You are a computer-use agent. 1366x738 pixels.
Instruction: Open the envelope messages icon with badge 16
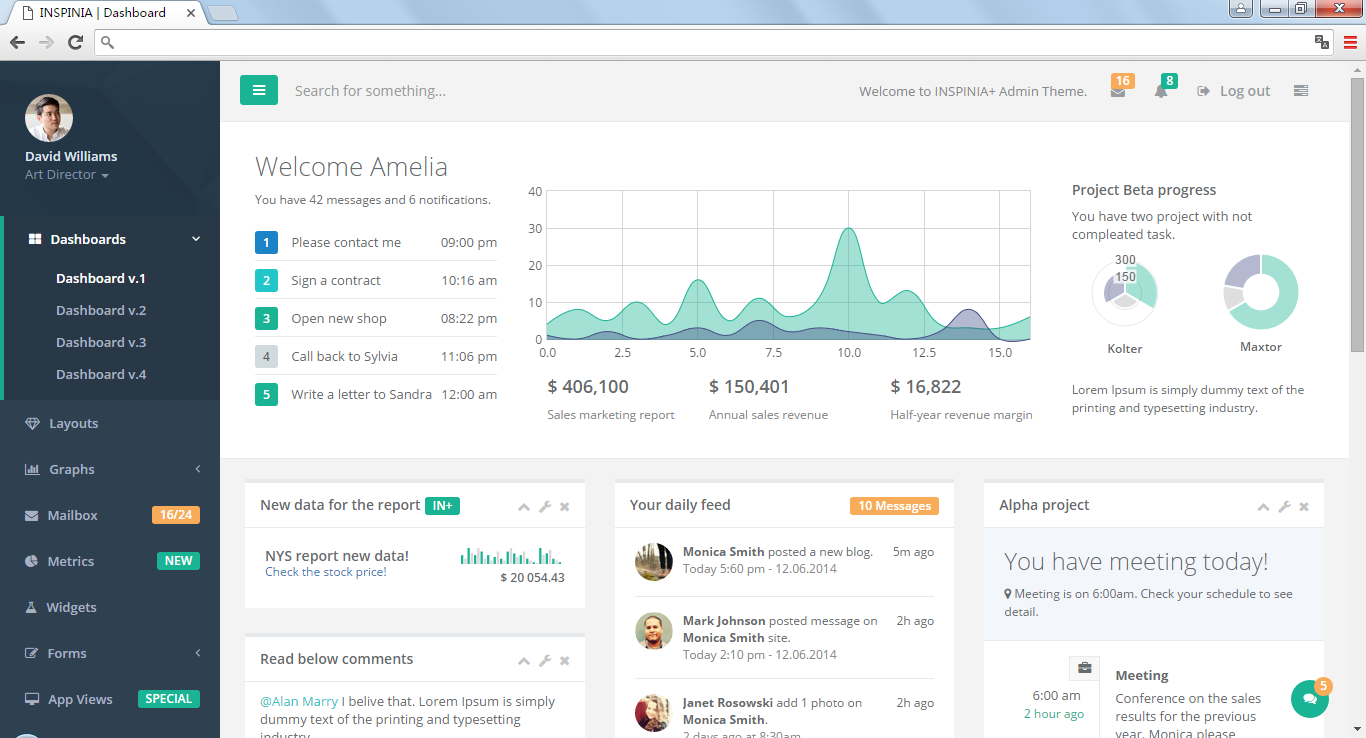click(x=1118, y=91)
